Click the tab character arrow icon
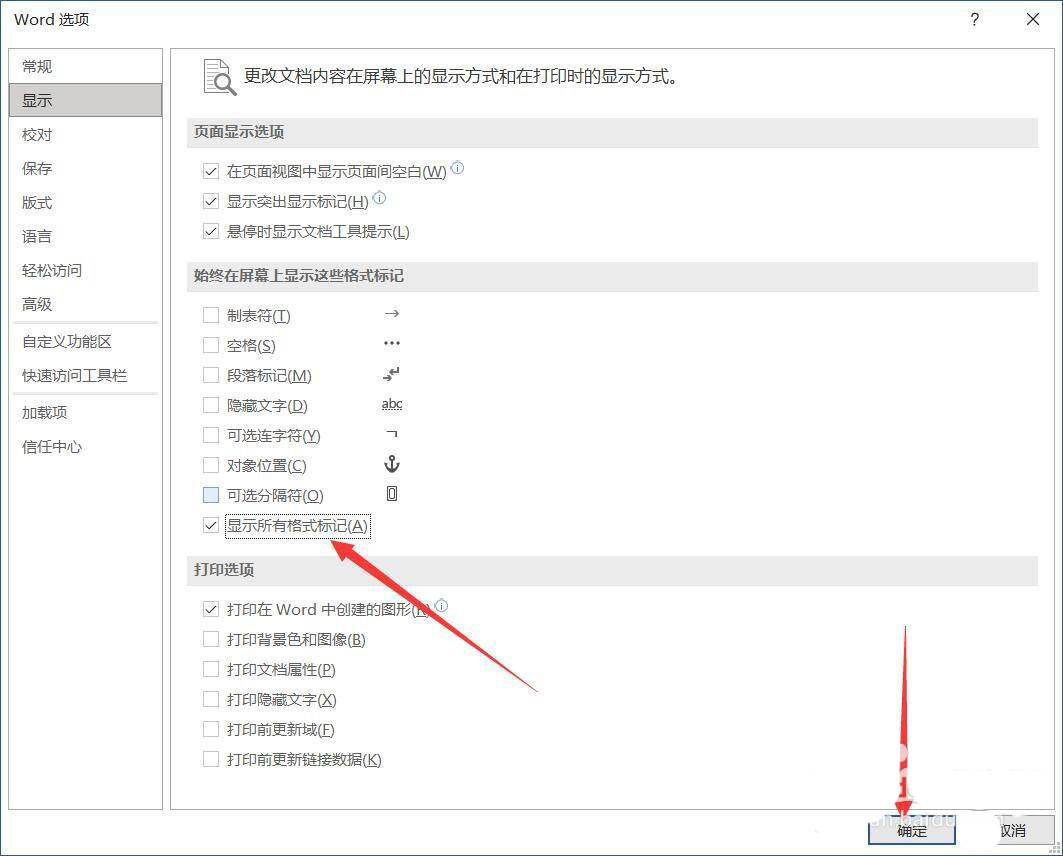 (391, 313)
